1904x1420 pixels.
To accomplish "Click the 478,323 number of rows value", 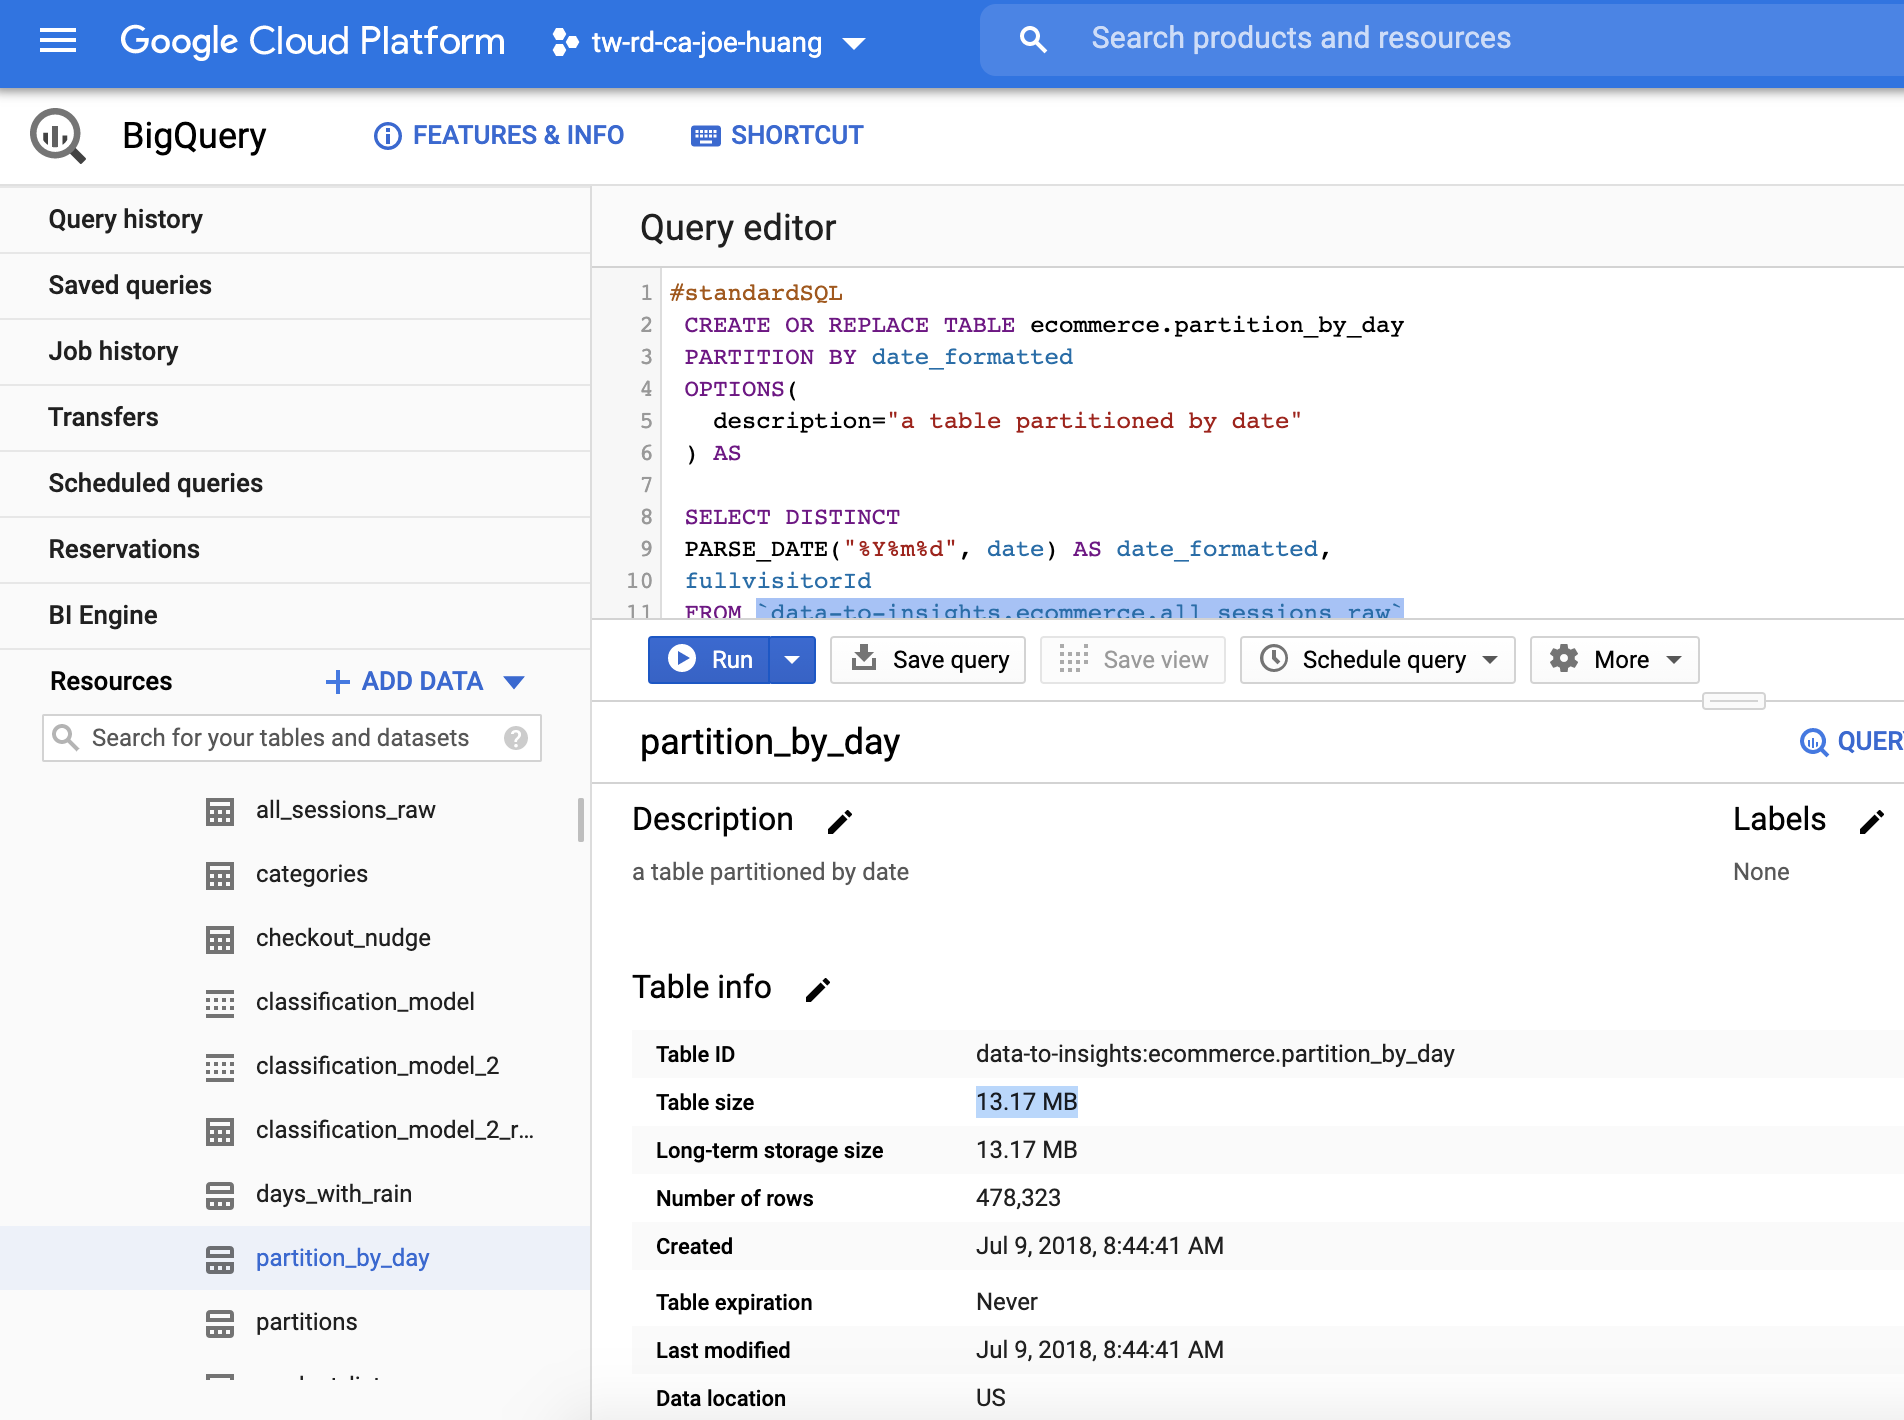I will pyautogui.click(x=1018, y=1198).
